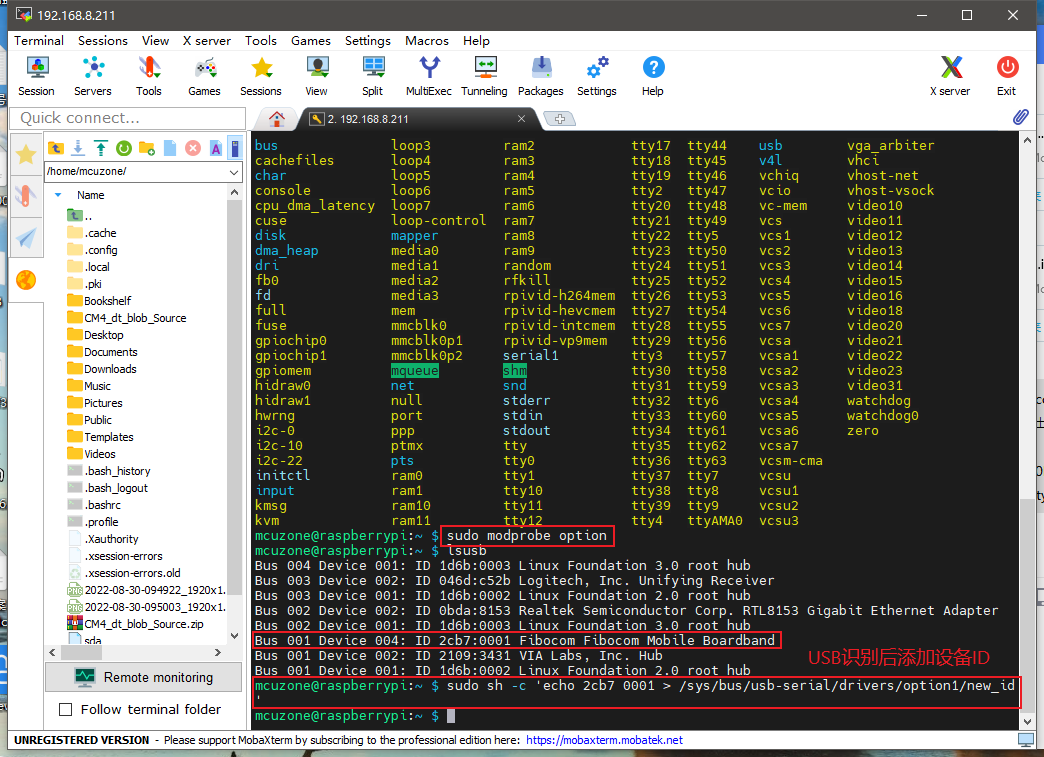Click the View toolbar icon
Screen dimensions: 1044x757
point(317,77)
